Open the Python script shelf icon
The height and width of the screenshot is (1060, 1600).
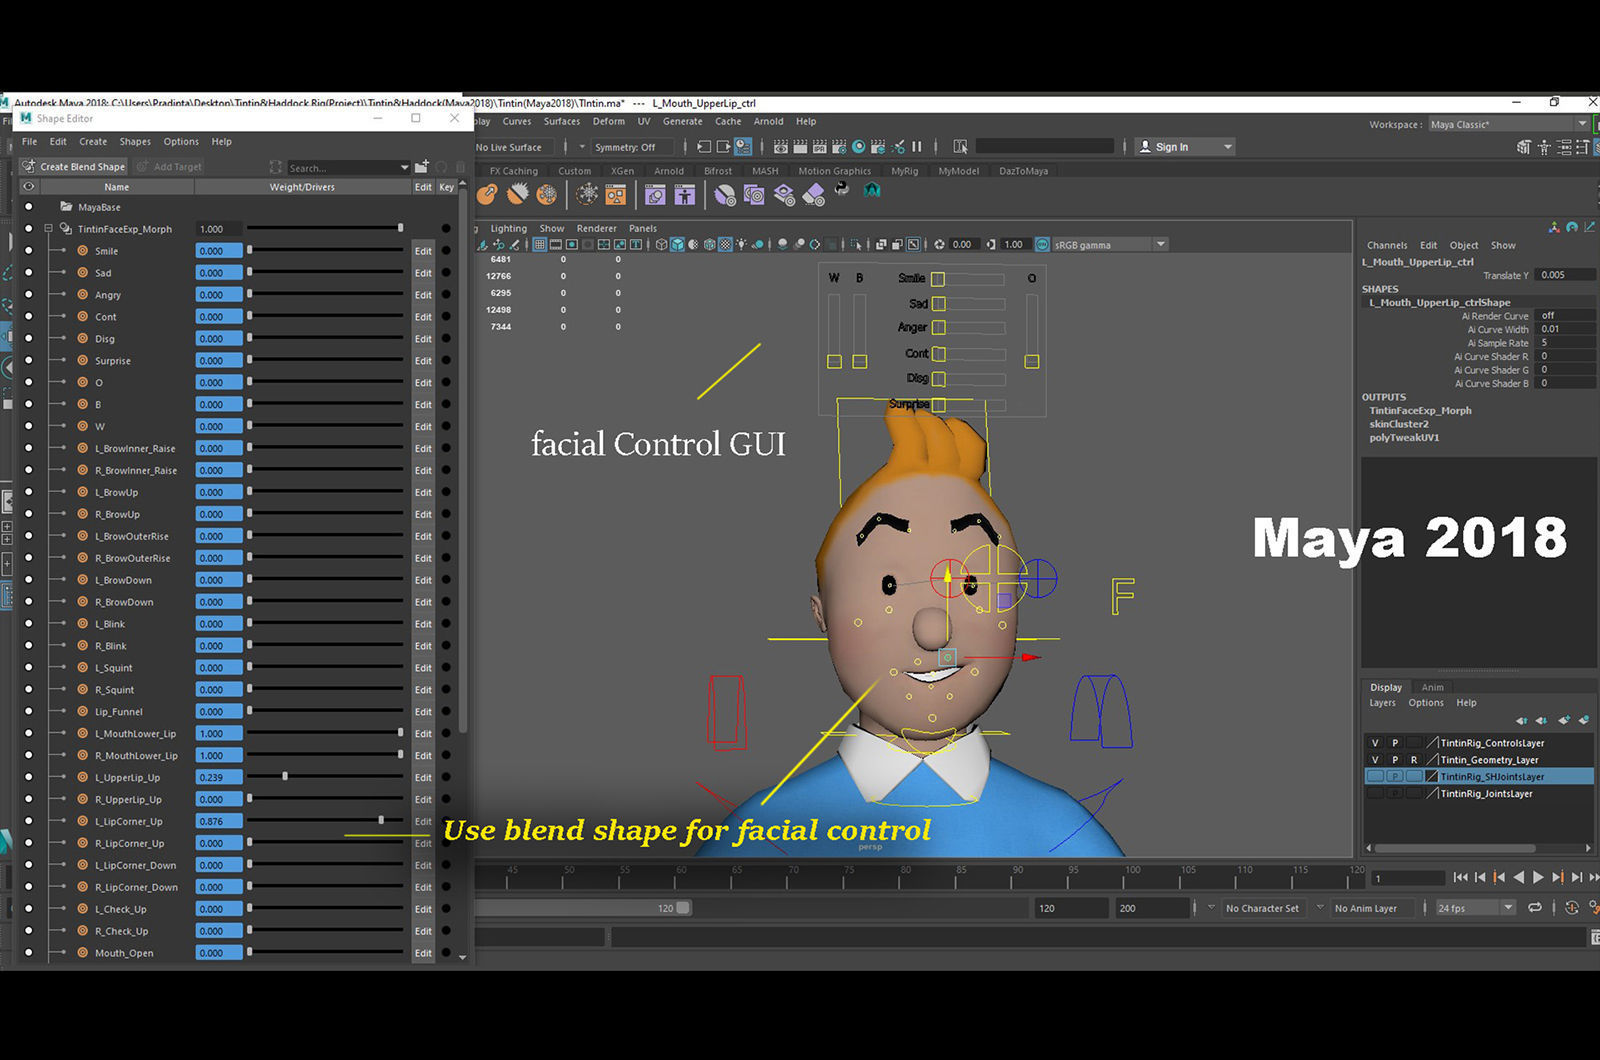point(842,189)
